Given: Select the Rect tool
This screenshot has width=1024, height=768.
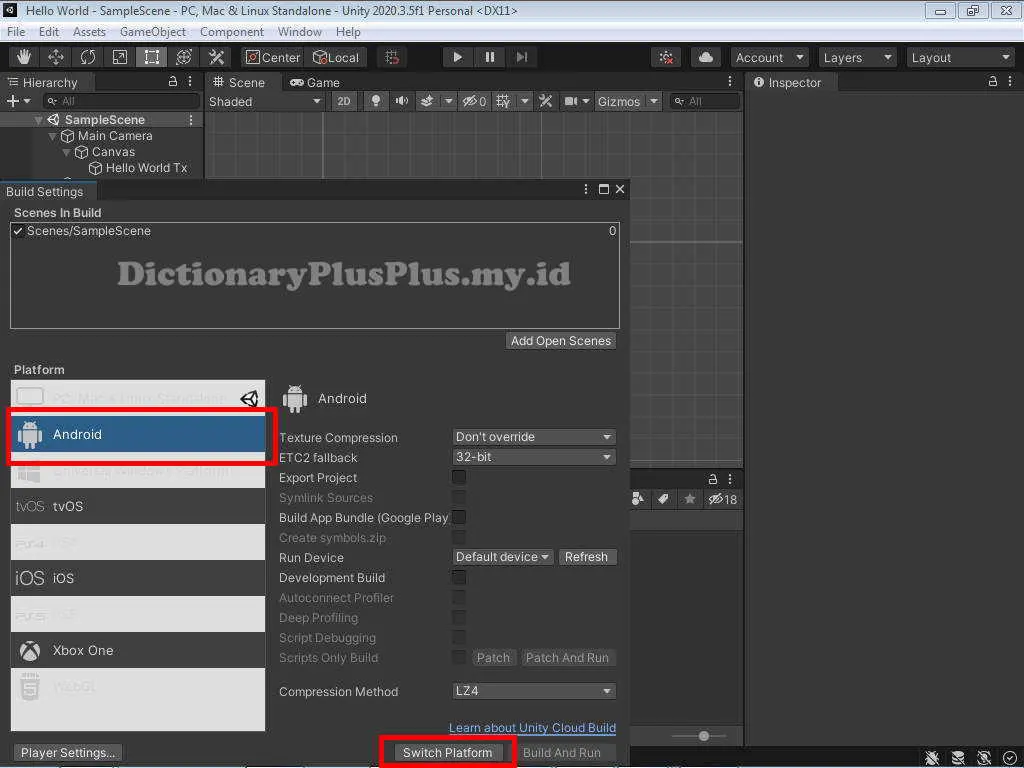Looking at the screenshot, I should point(152,57).
